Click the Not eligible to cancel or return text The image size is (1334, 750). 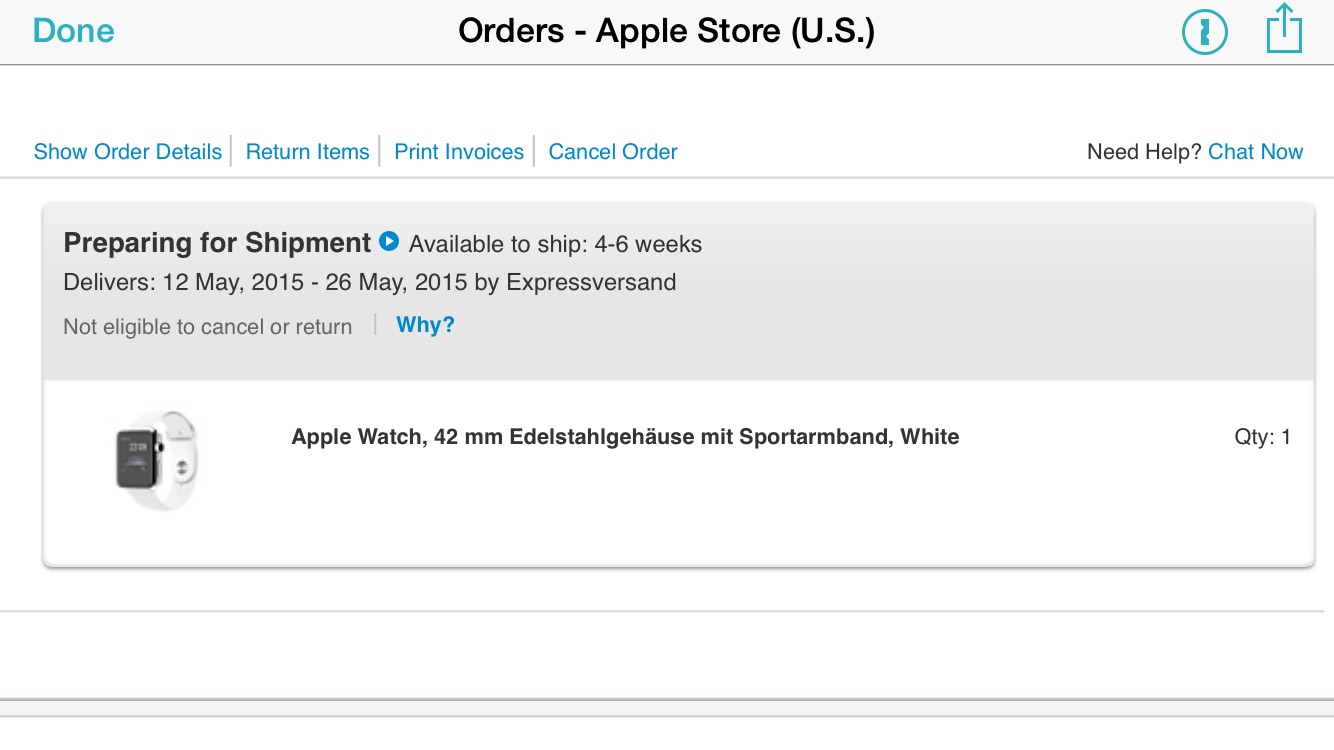(x=208, y=327)
